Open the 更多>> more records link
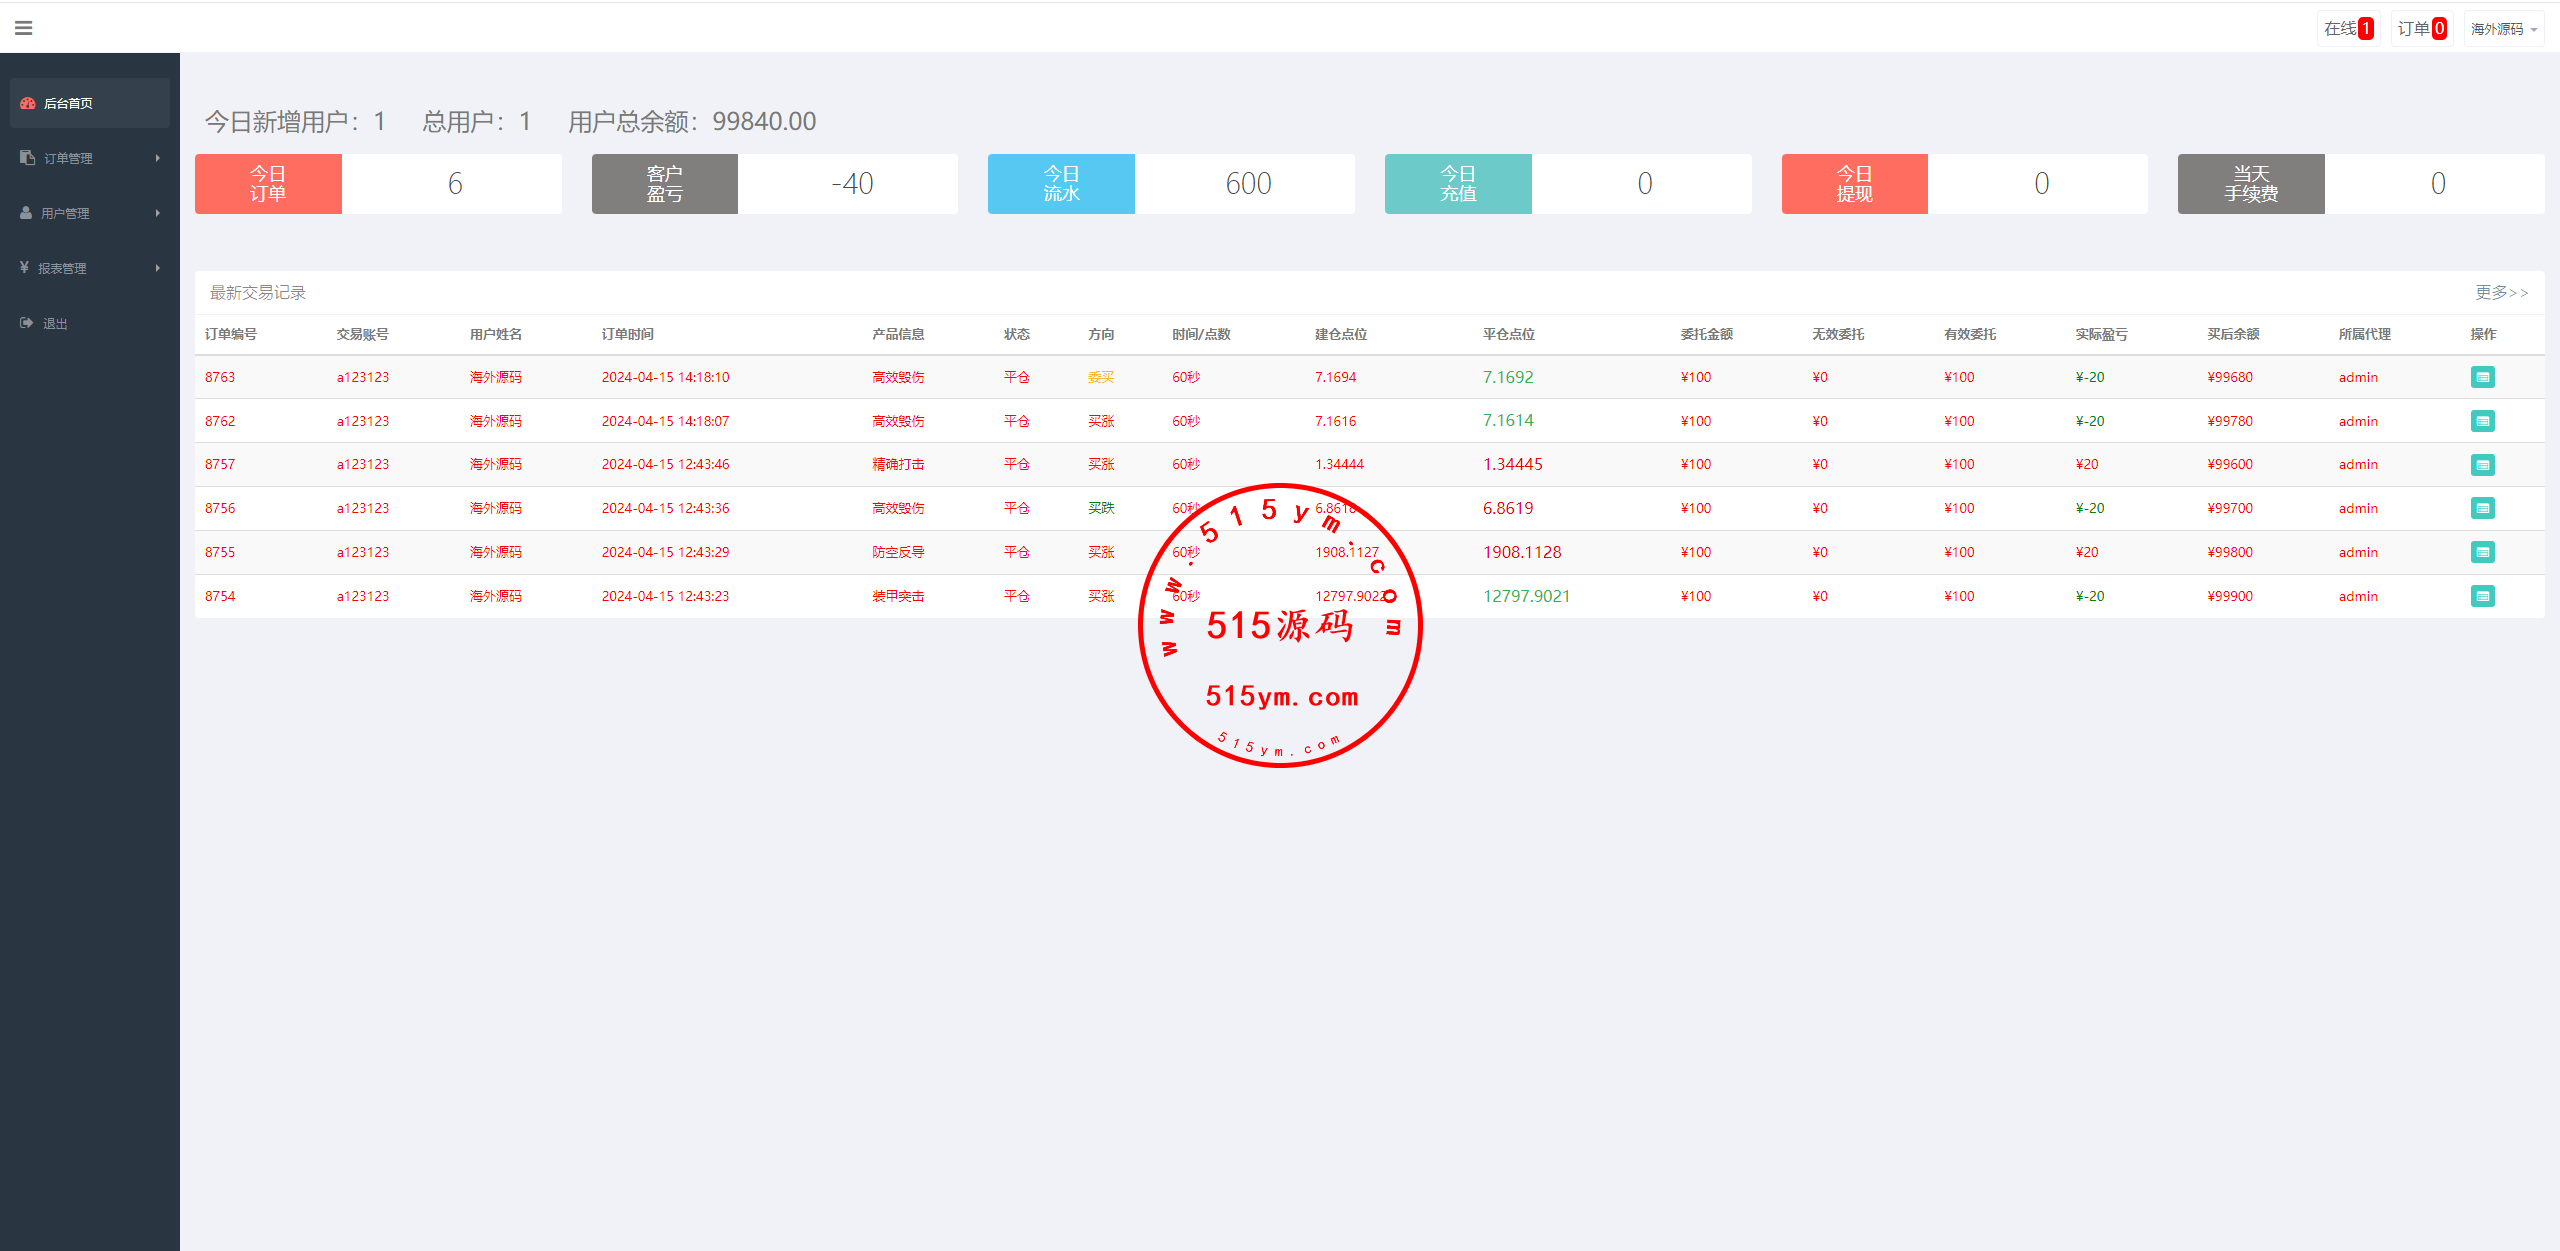Image resolution: width=2560 pixels, height=1251 pixels. 2501,292
